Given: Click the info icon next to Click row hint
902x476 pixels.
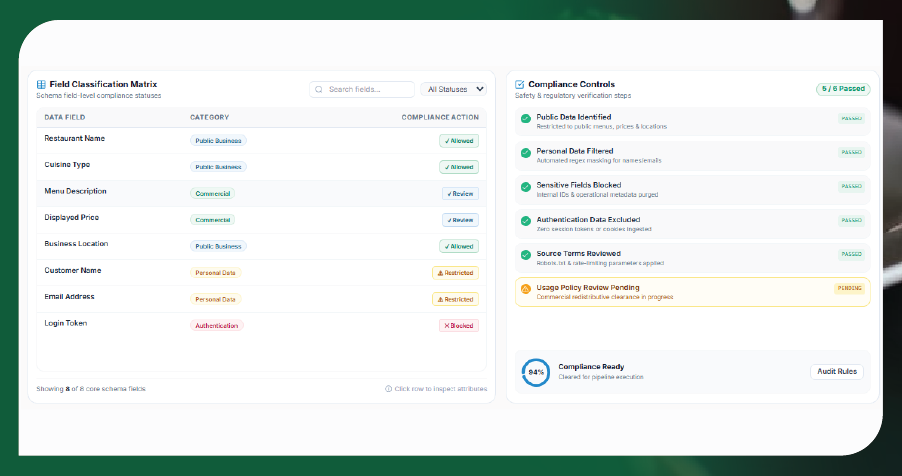Looking at the screenshot, I should pos(388,389).
